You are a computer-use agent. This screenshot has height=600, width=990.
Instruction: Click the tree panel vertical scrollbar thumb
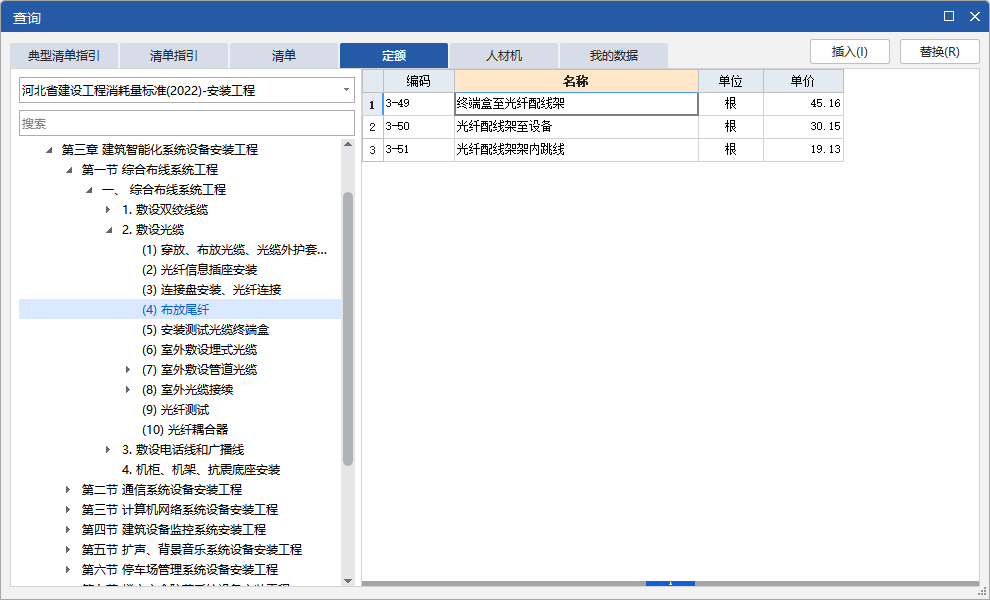pos(348,328)
